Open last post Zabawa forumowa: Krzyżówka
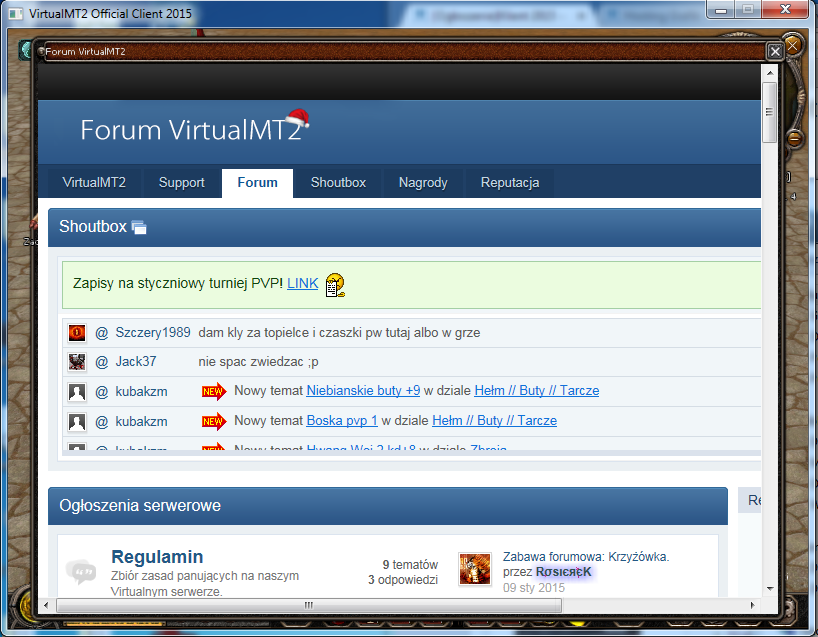818x637 pixels. [586, 557]
